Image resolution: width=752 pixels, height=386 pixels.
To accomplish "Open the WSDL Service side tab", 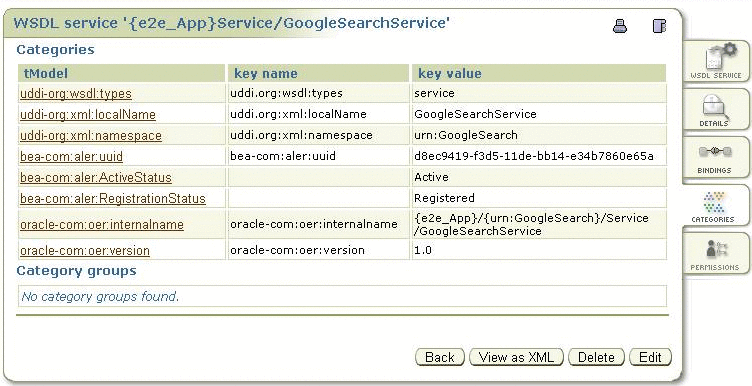I will point(716,61).
